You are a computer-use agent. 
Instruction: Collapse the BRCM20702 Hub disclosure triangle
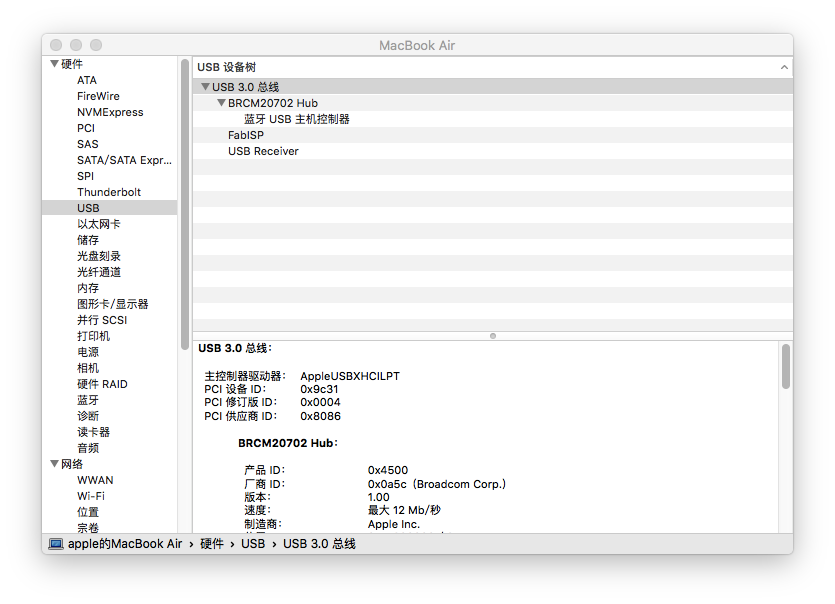[221, 103]
